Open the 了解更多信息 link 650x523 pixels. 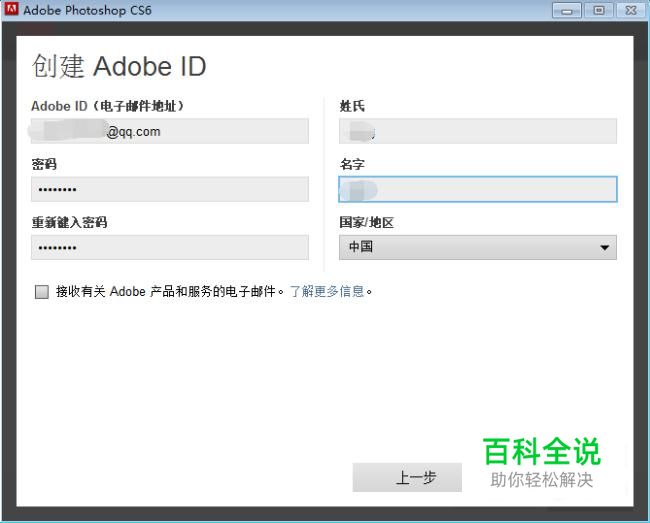[x=327, y=291]
